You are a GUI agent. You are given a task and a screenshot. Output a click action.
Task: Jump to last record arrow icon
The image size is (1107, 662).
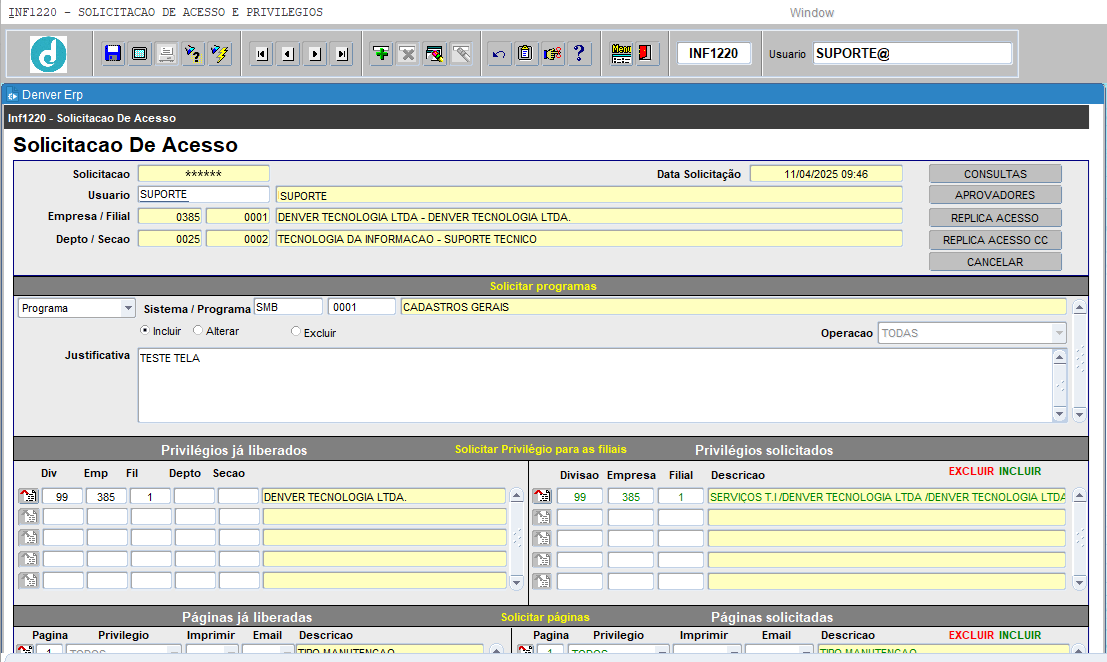coord(342,54)
